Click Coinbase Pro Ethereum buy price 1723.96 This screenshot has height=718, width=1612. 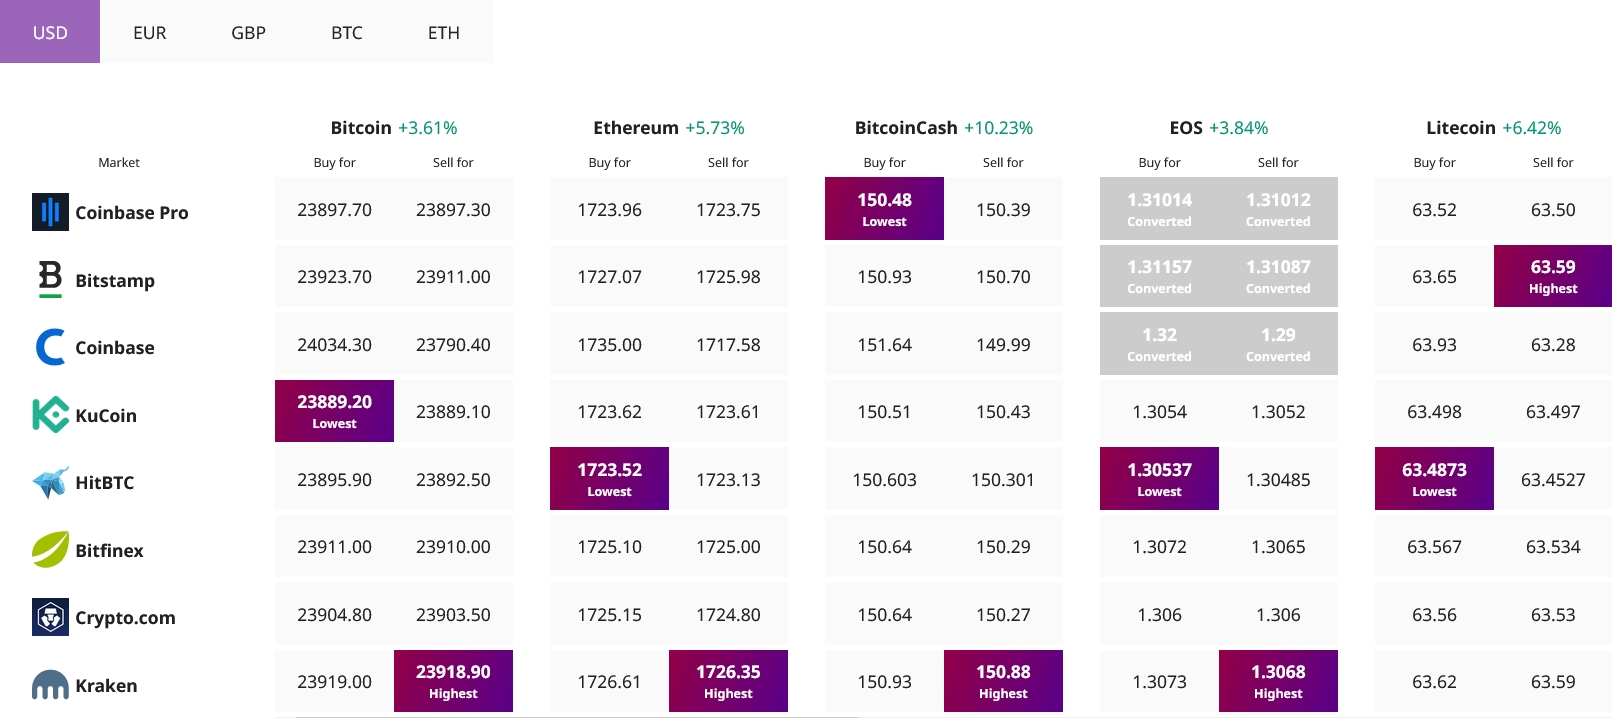[609, 209]
